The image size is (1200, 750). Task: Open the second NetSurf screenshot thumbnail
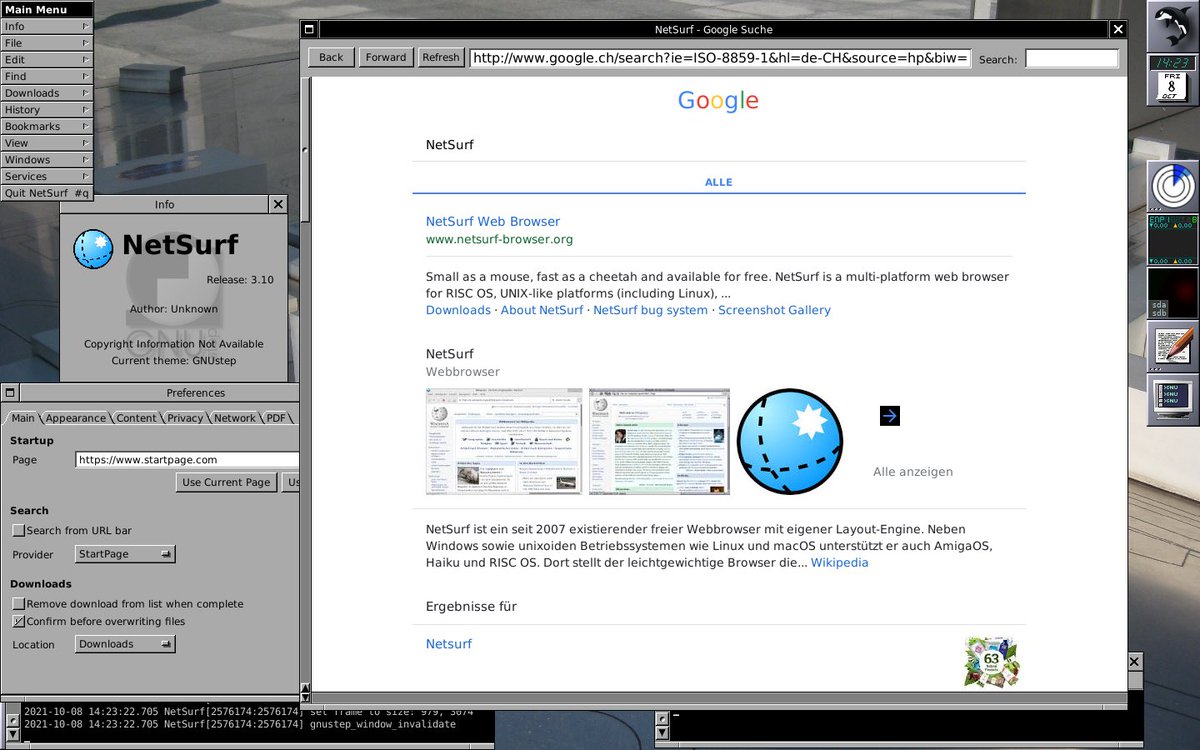click(x=659, y=441)
